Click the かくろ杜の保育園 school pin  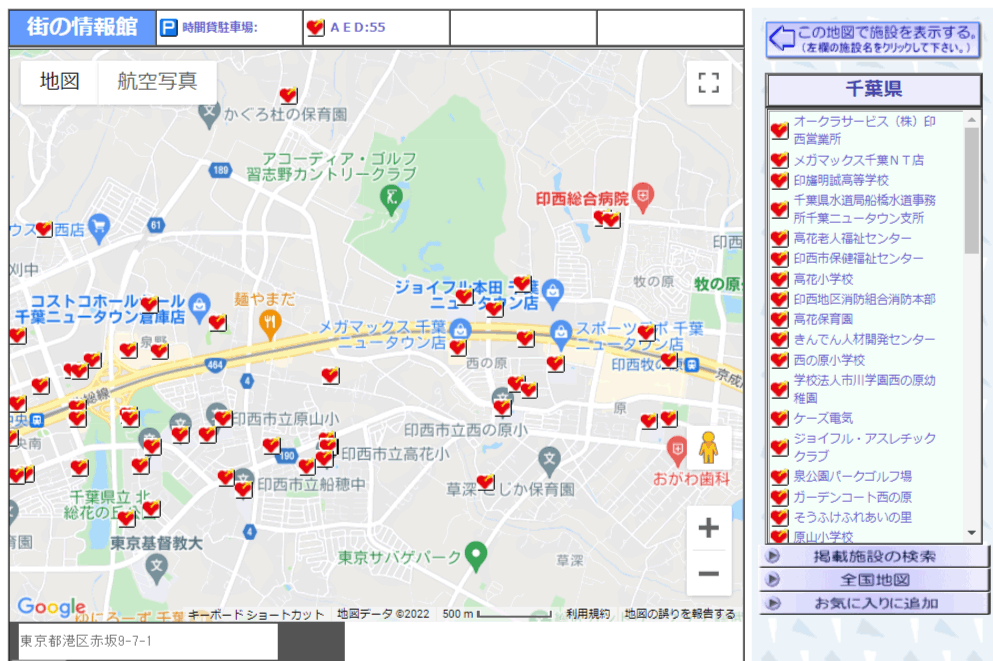209,115
